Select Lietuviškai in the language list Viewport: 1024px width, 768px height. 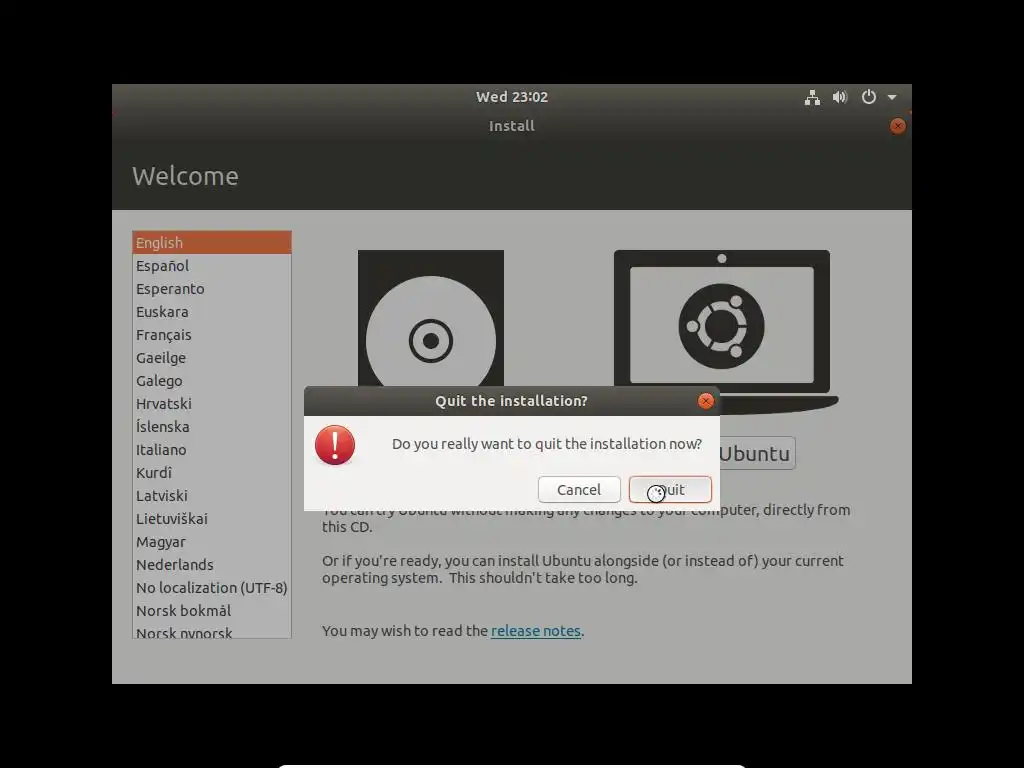(x=212, y=519)
